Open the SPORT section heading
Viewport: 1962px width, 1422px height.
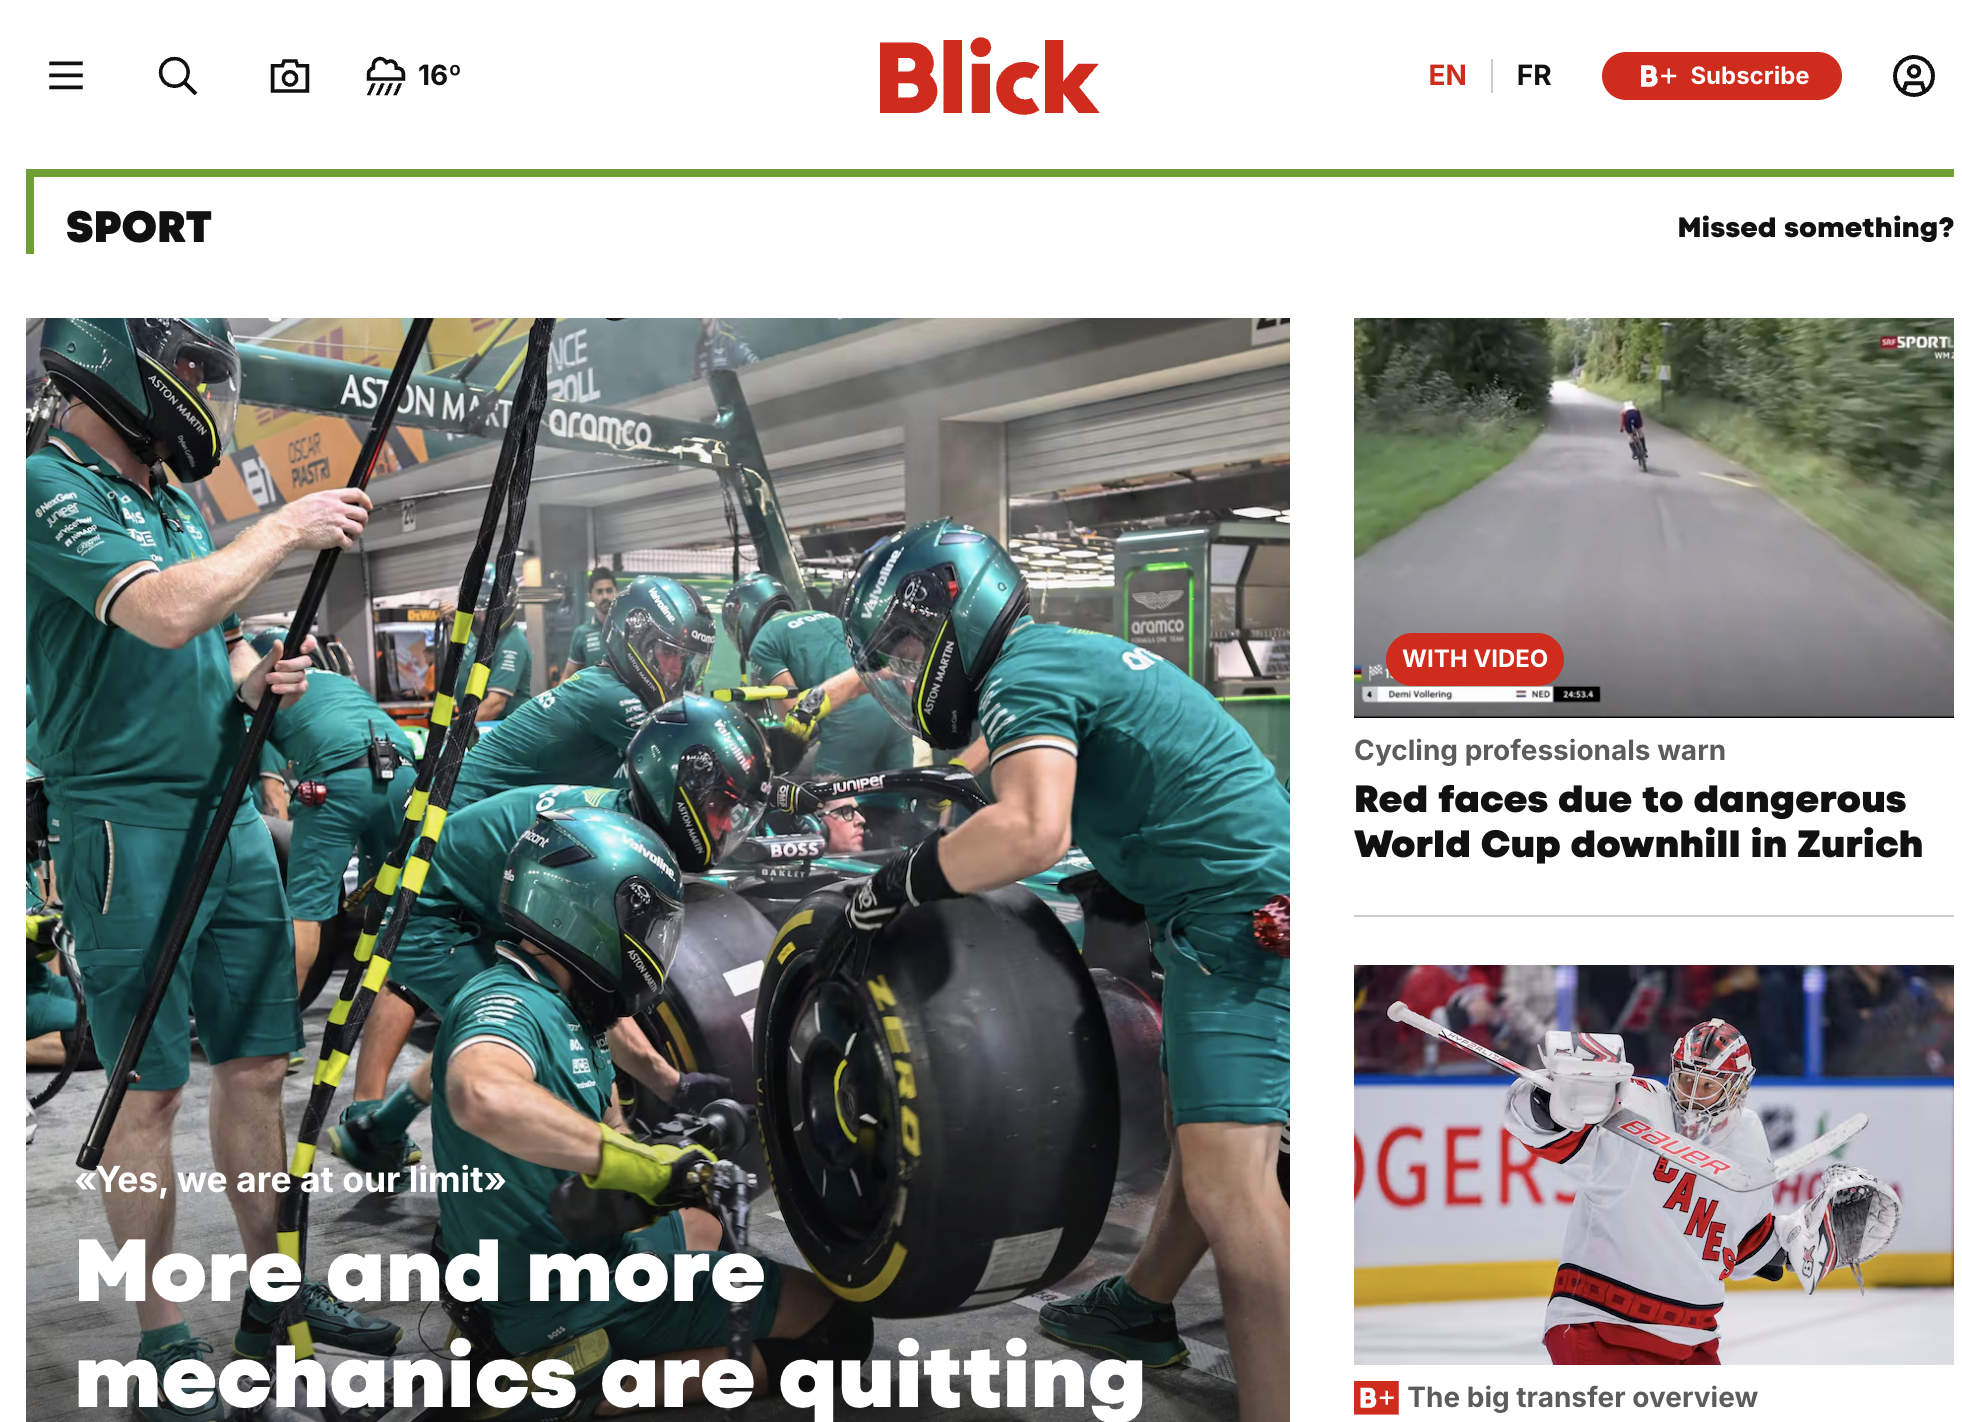click(x=139, y=227)
